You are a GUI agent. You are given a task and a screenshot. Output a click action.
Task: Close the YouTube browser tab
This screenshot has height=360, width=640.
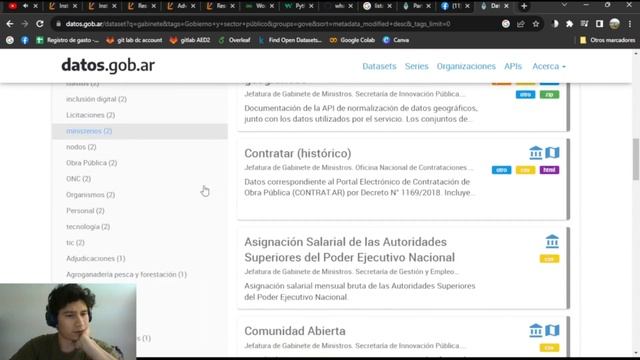36,6
